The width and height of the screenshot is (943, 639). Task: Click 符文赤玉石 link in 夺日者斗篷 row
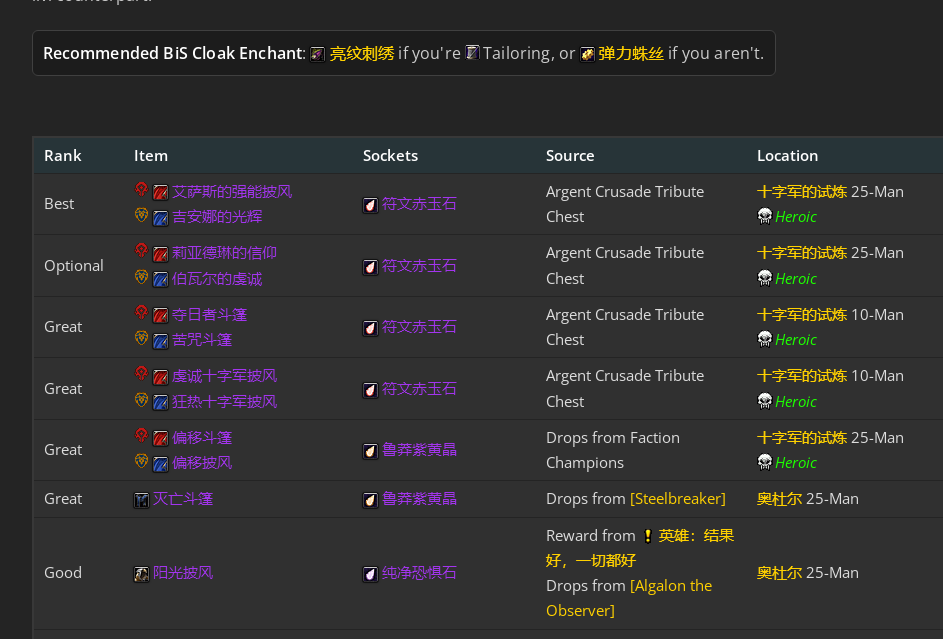(x=419, y=327)
